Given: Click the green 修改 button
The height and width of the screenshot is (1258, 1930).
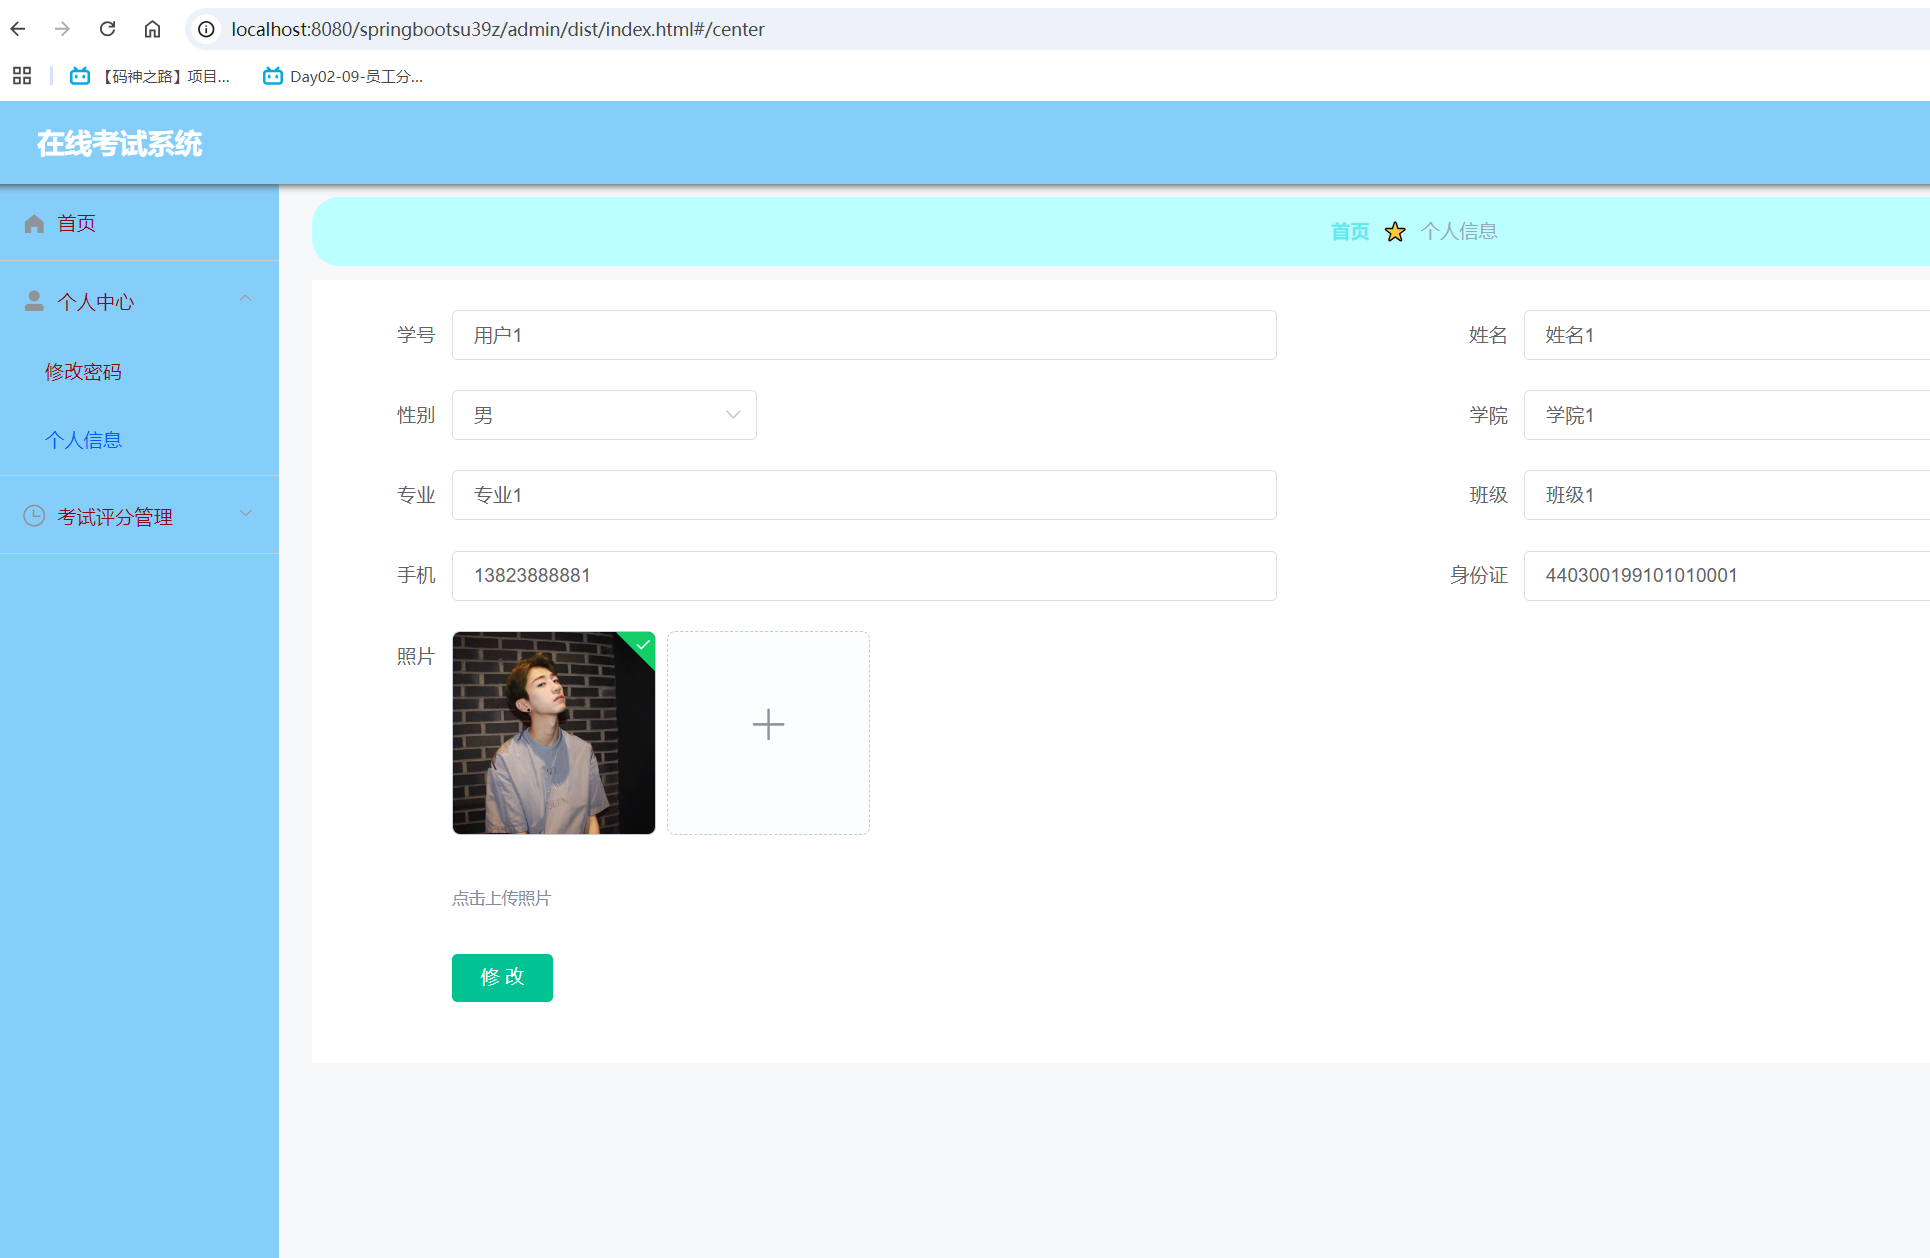Looking at the screenshot, I should click(x=502, y=977).
